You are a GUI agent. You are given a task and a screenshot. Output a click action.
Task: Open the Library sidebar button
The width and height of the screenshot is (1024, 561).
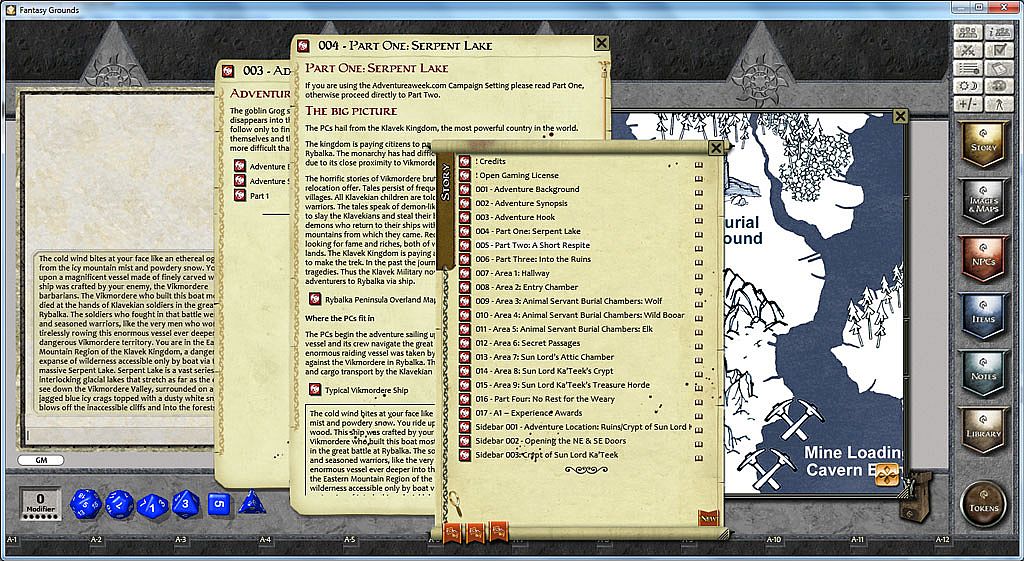pos(983,431)
